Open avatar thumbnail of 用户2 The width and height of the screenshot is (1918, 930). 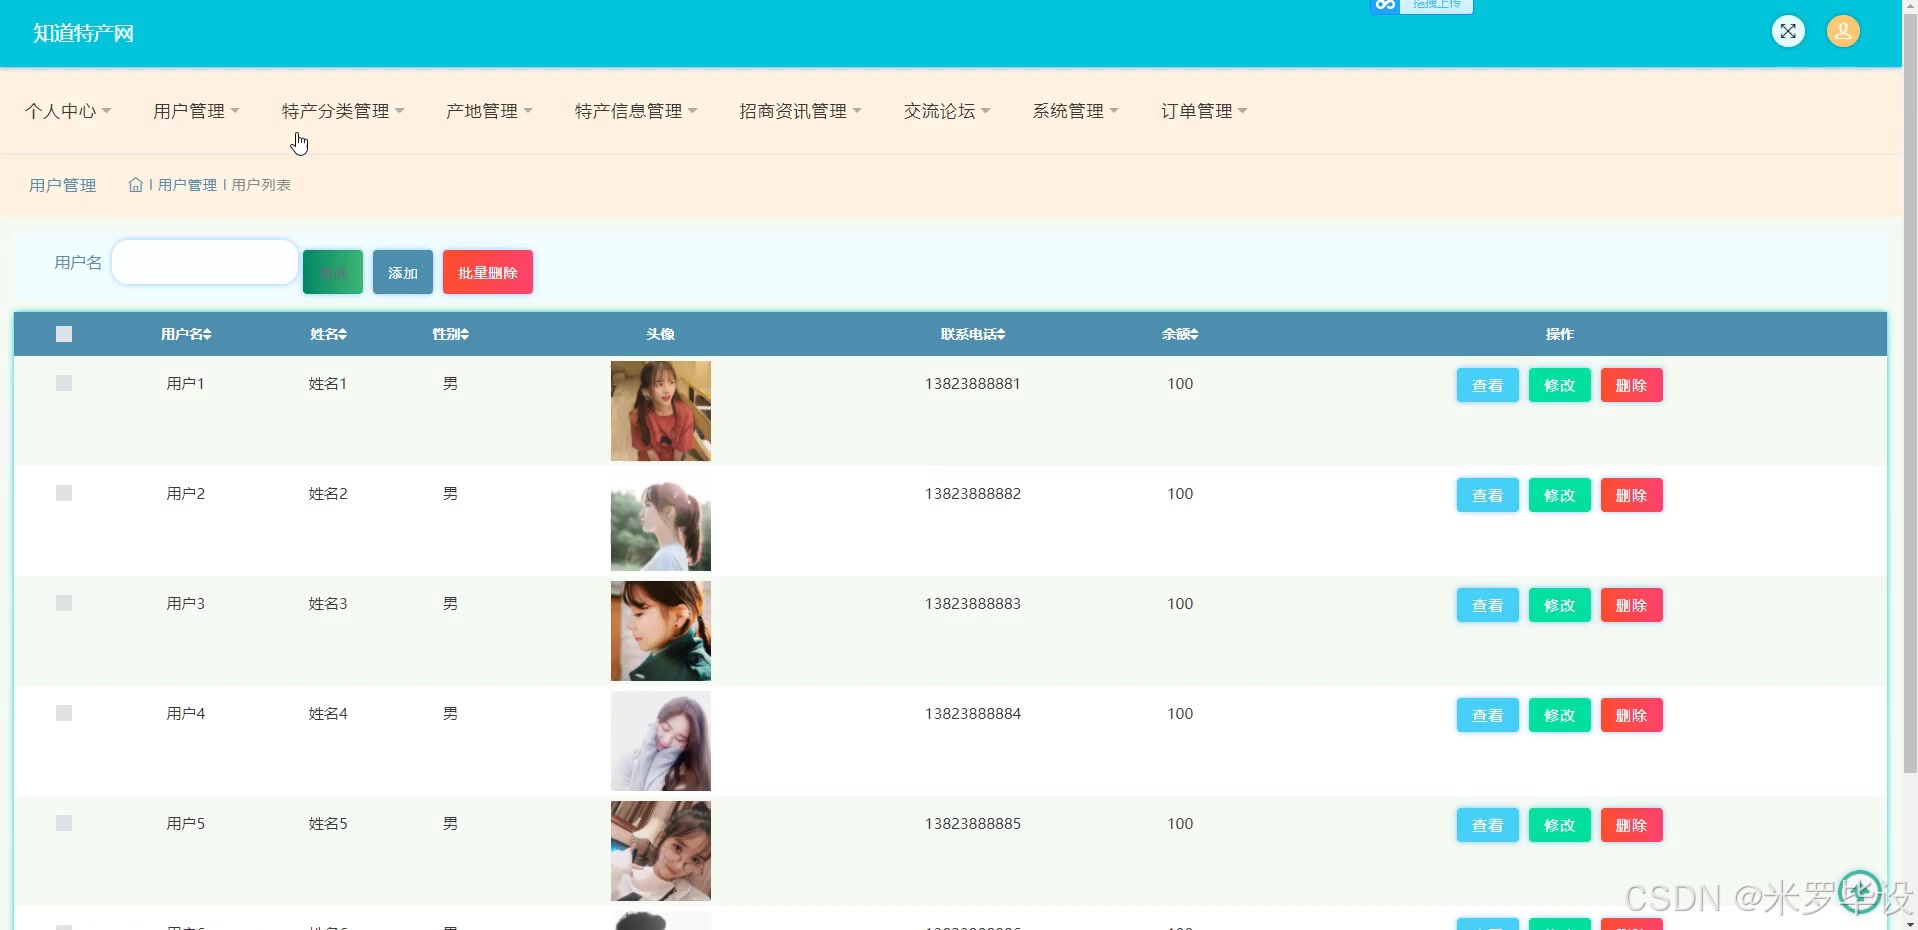tap(661, 521)
